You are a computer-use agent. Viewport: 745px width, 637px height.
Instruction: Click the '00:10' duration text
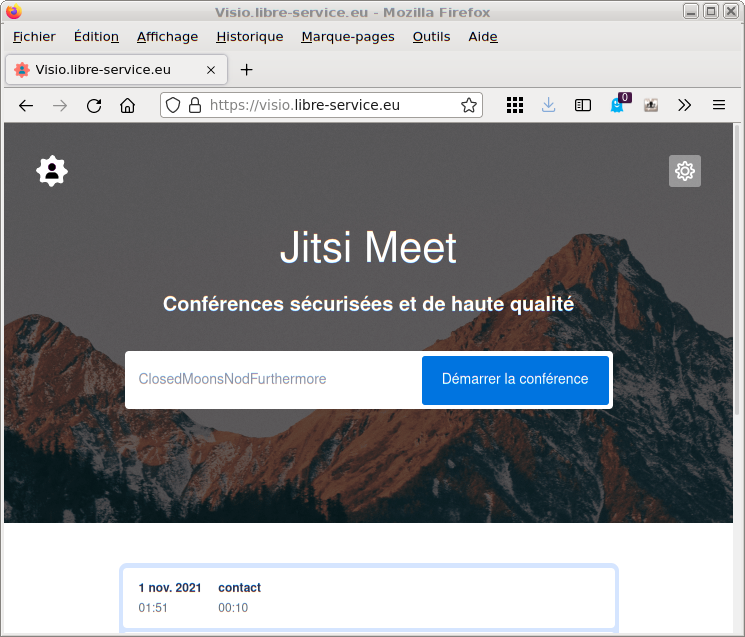(x=233, y=608)
